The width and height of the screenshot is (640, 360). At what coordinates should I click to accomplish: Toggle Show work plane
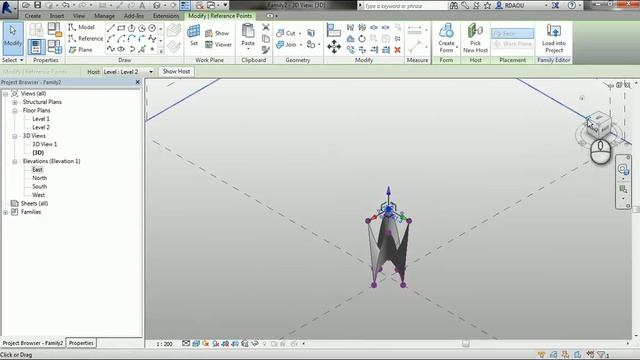coord(217,33)
